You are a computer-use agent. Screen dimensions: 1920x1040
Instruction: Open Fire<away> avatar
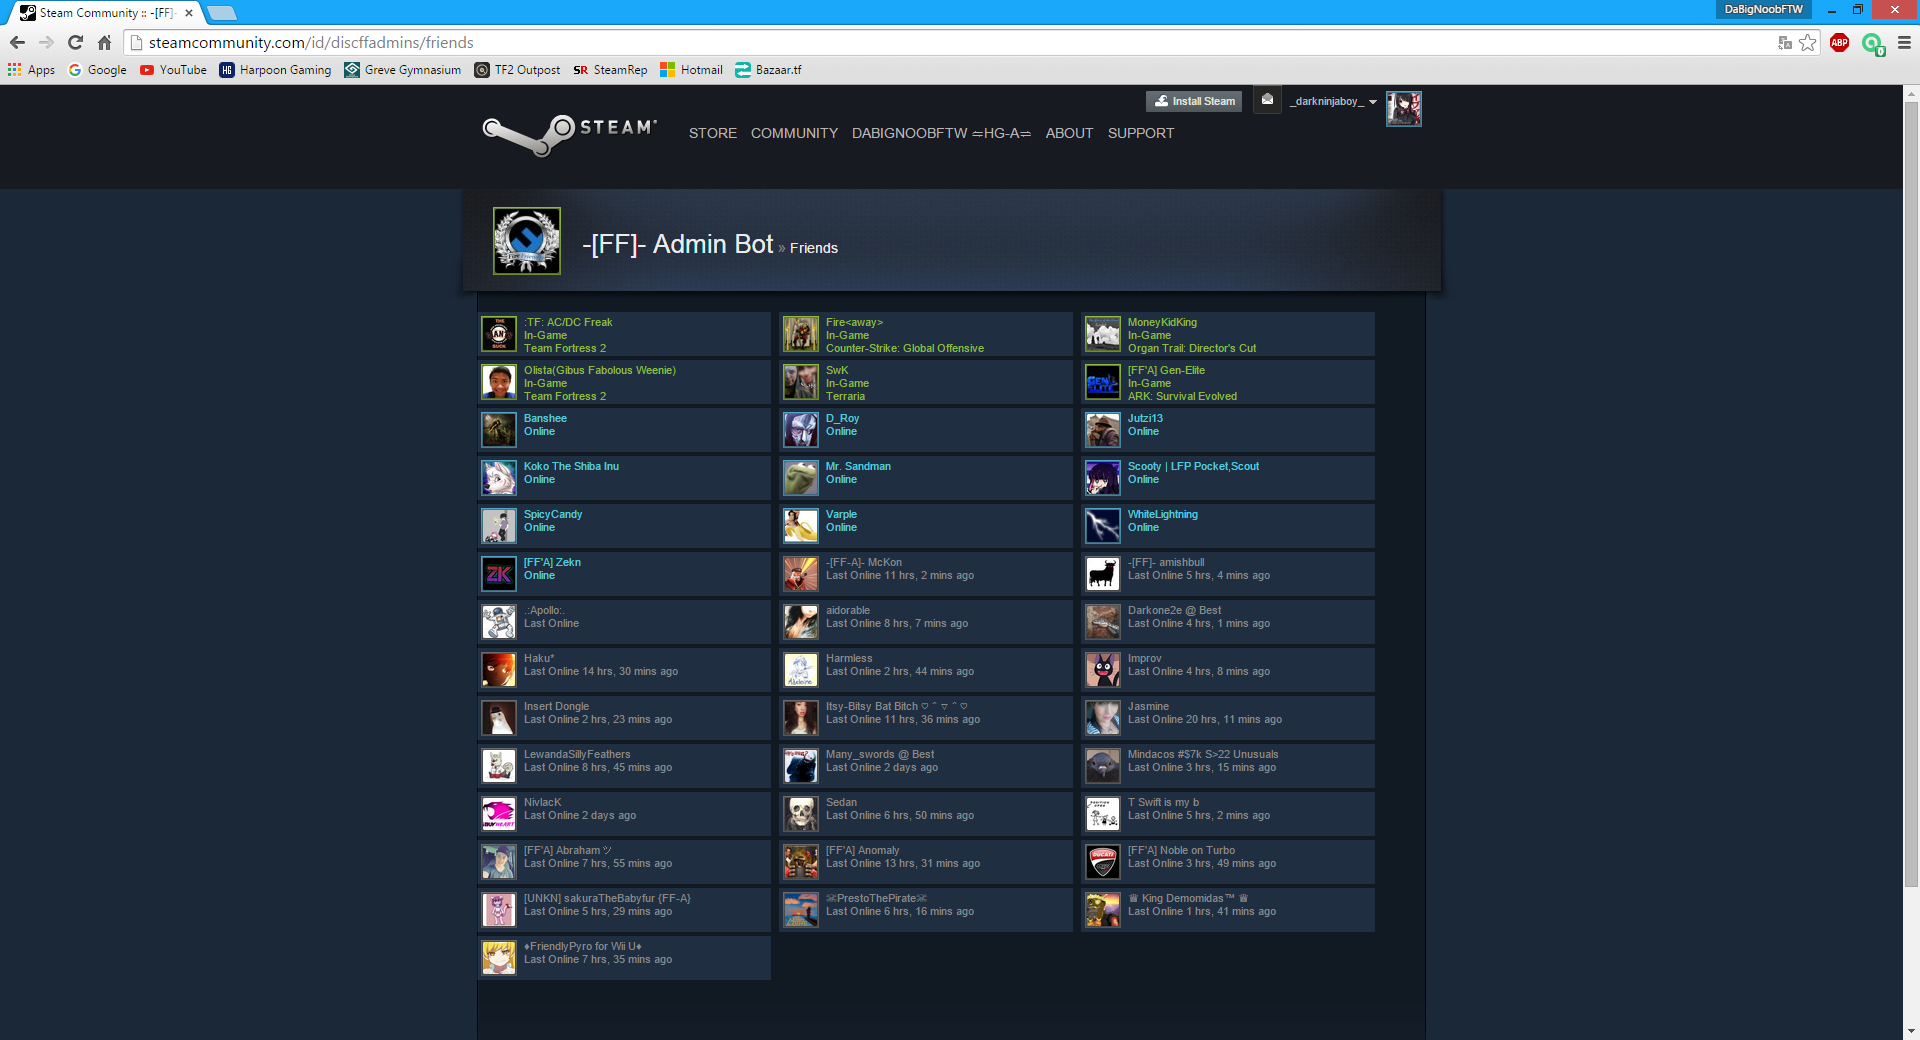pos(801,334)
